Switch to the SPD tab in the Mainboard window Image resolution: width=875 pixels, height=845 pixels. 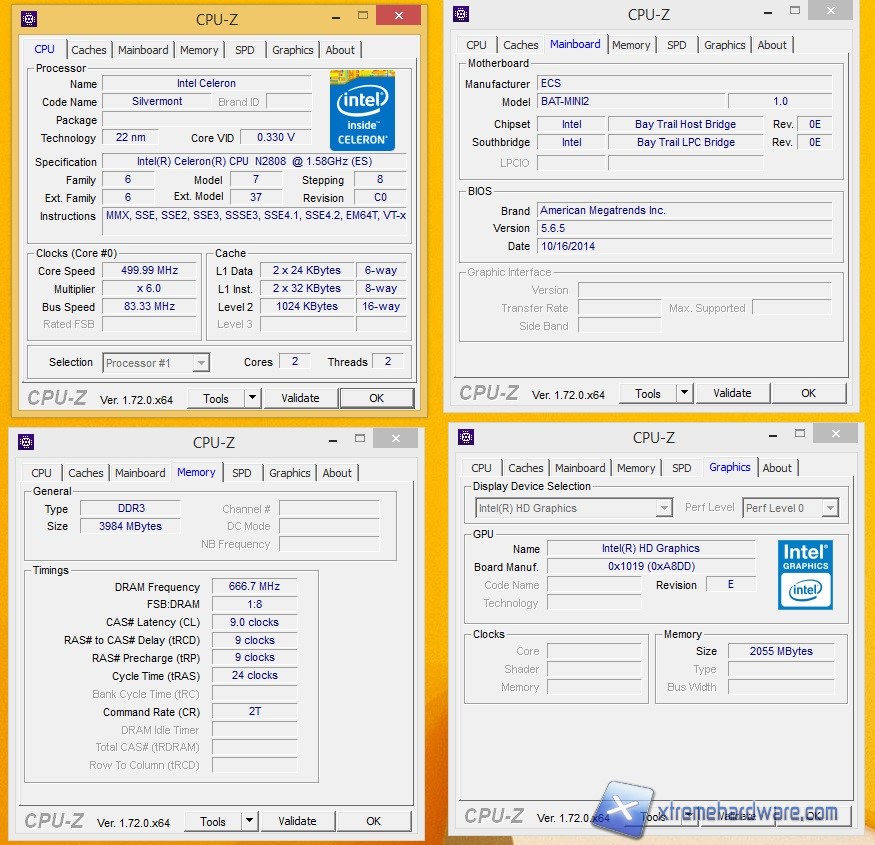677,45
